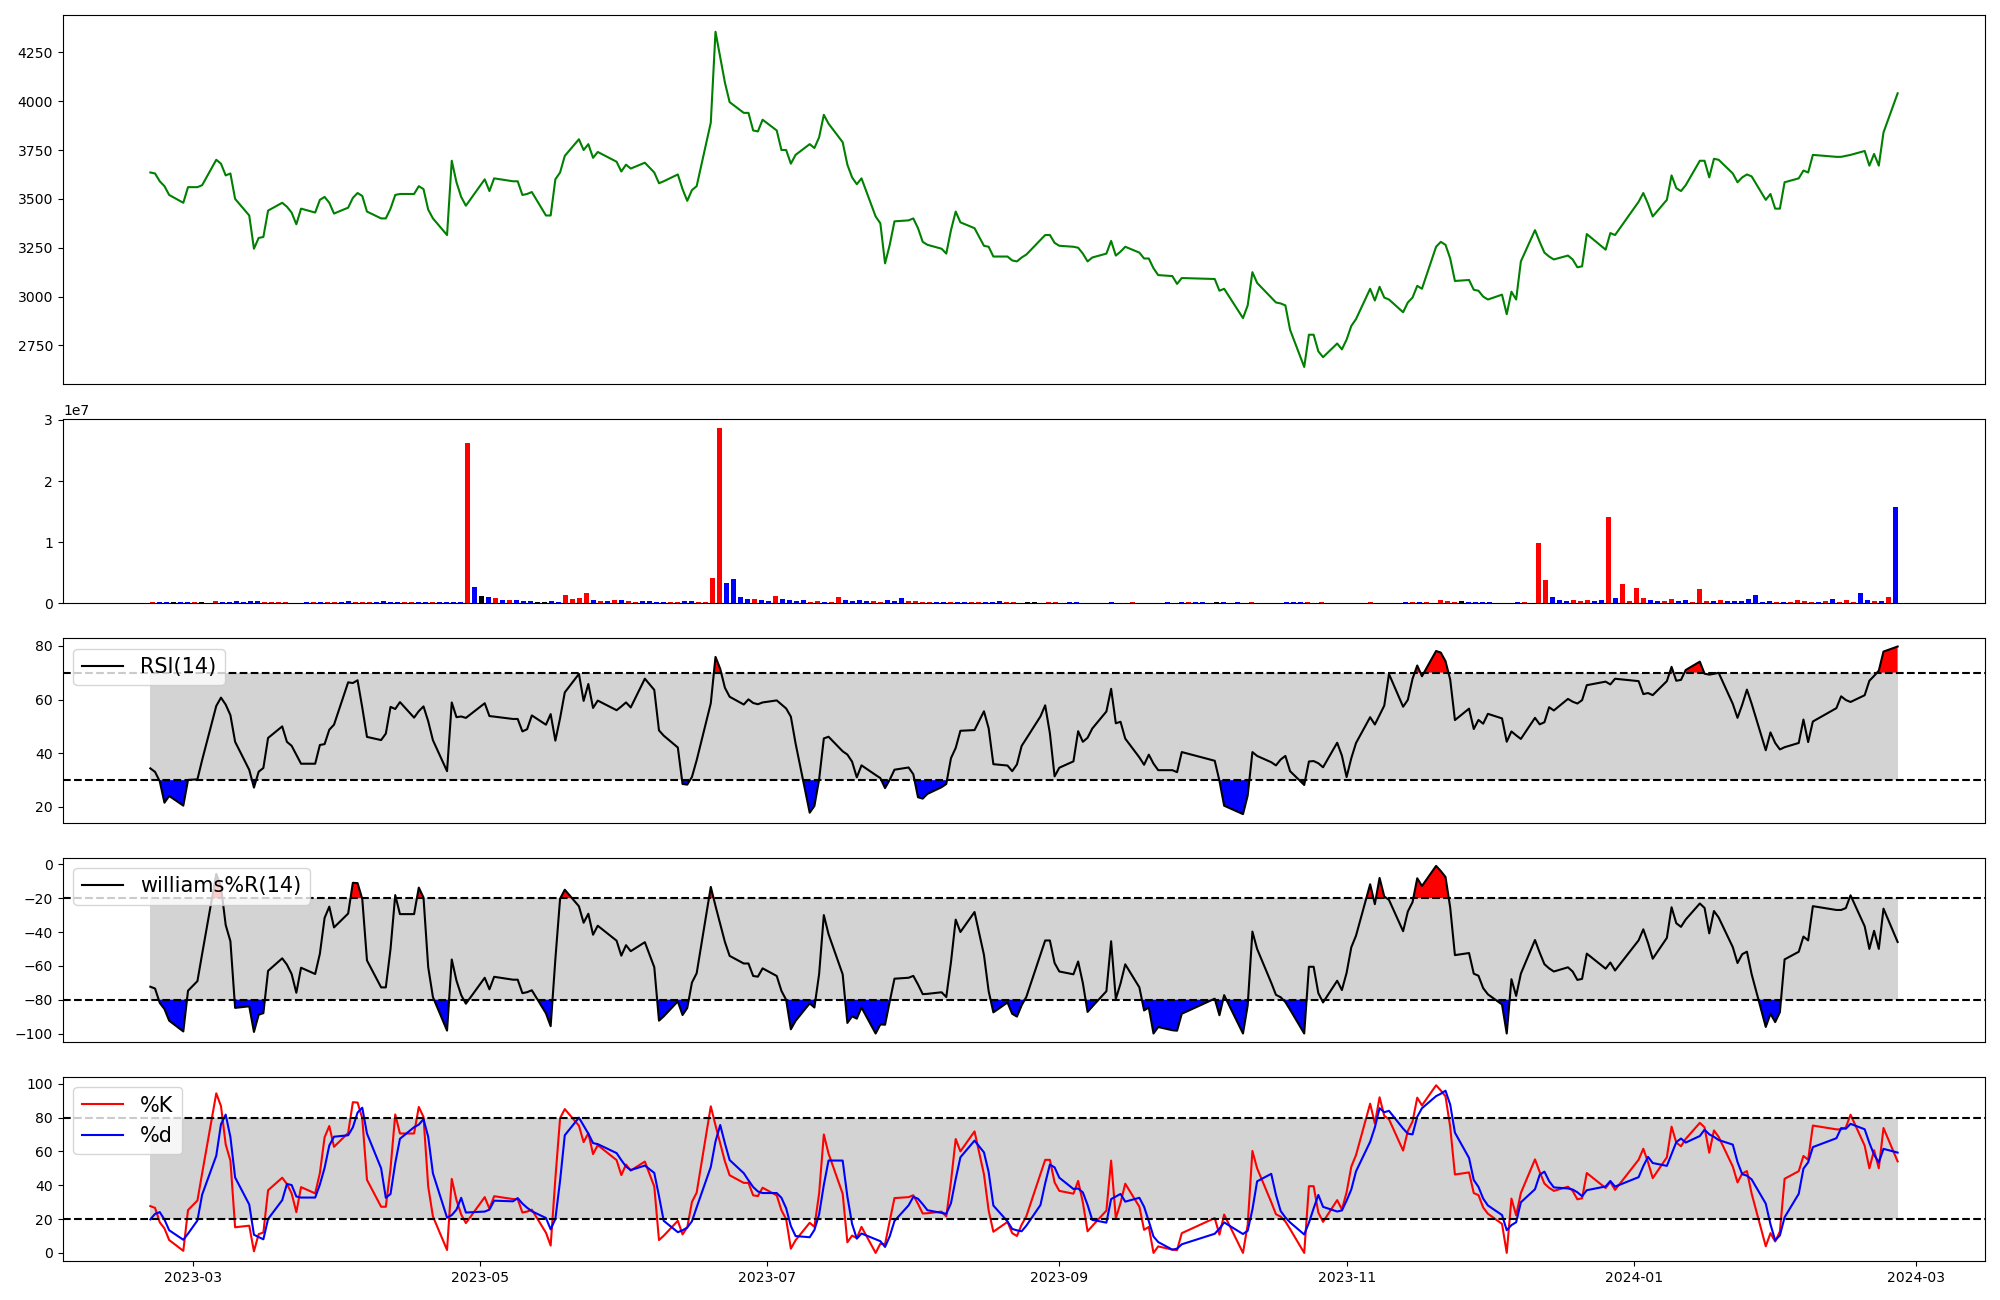Click blue %d line sample in legend
2000x1300 pixels.
pyautogui.click(x=102, y=1135)
